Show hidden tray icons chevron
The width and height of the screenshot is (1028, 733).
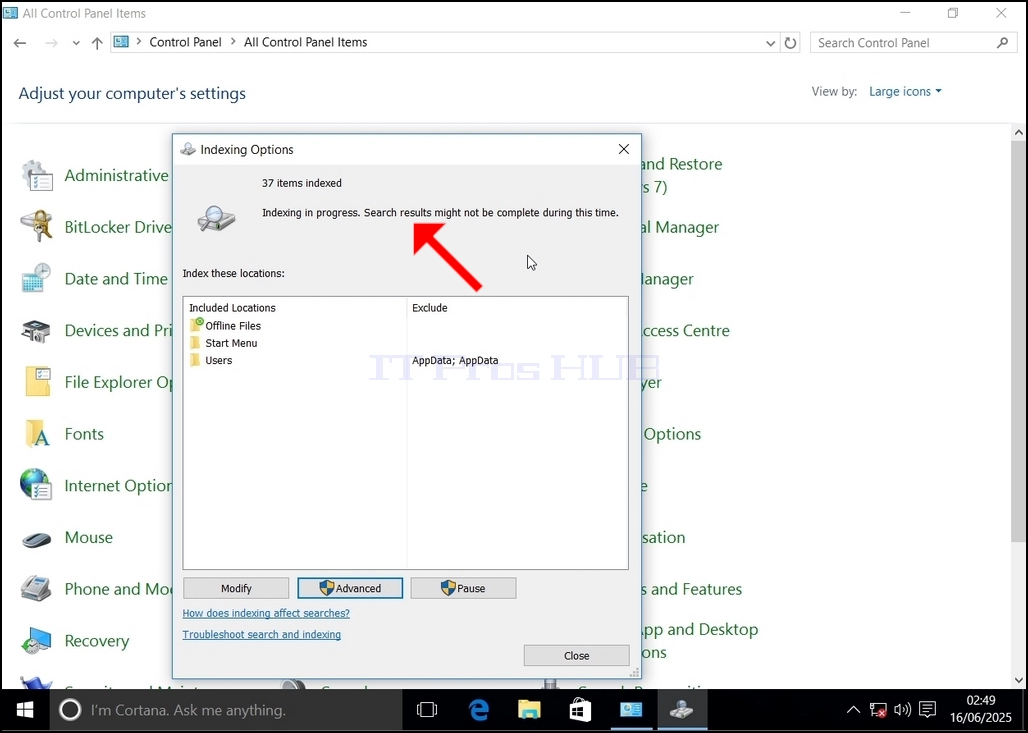click(x=853, y=710)
